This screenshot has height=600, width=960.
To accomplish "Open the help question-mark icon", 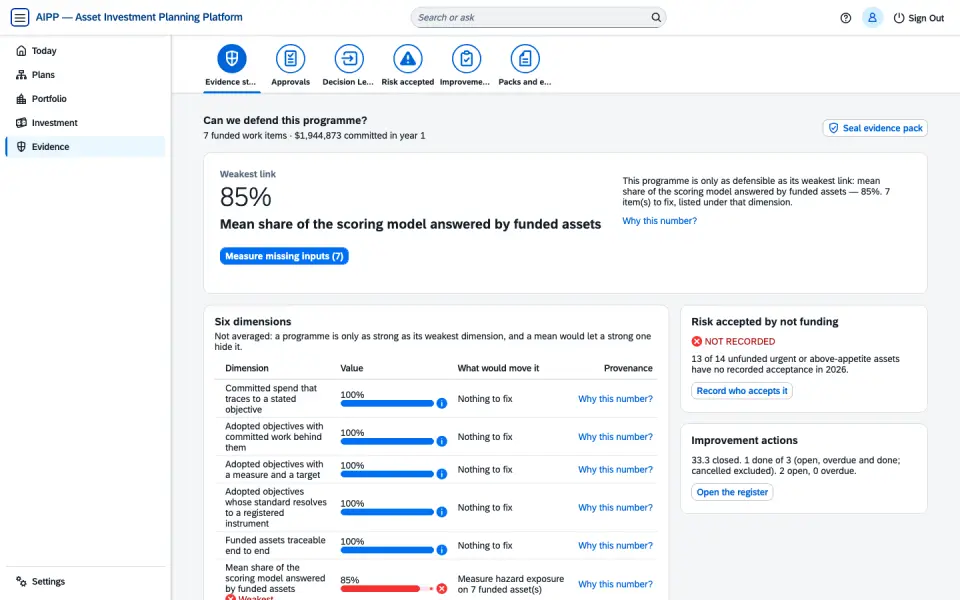I will point(846,18).
